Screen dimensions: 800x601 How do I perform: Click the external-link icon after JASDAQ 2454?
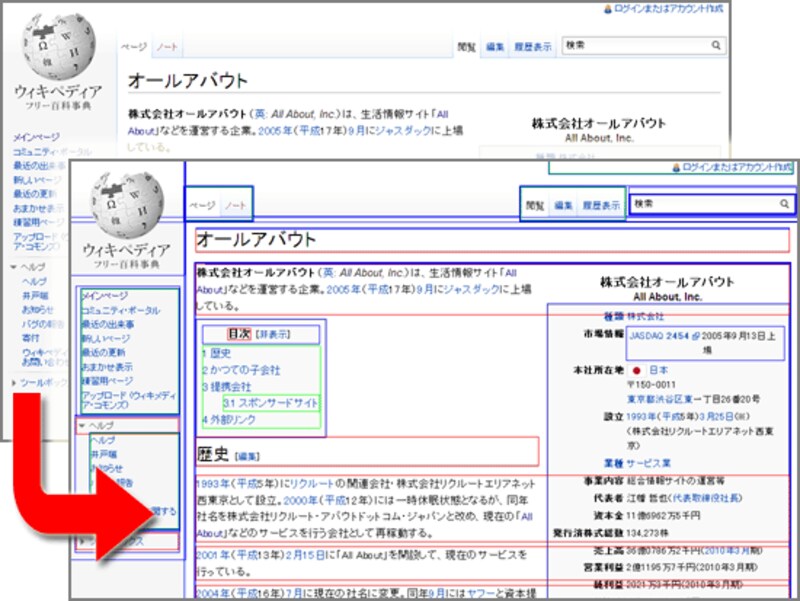pos(695,336)
